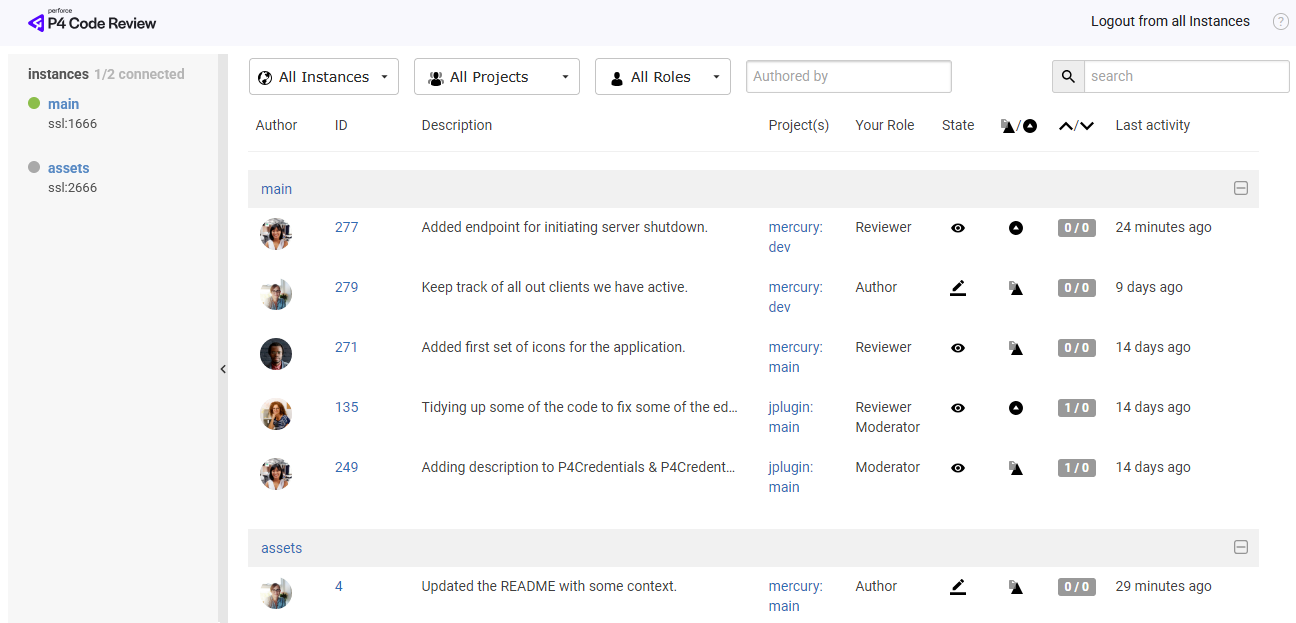
Task: Click the search magnifier icon
Action: click(x=1068, y=76)
